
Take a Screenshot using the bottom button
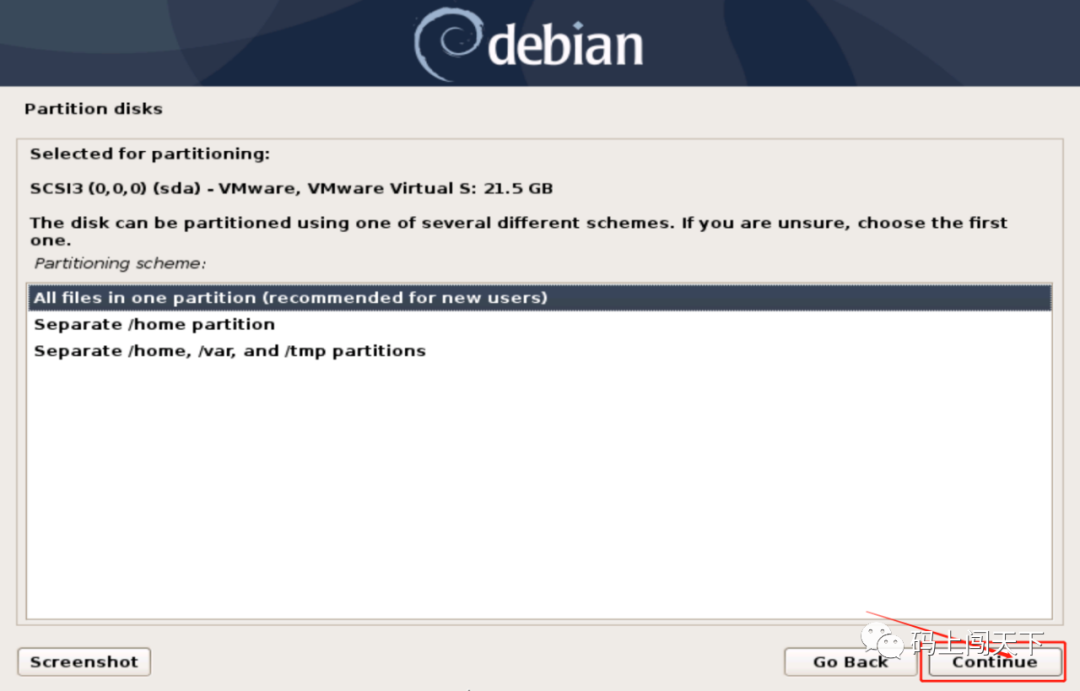[x=84, y=662]
